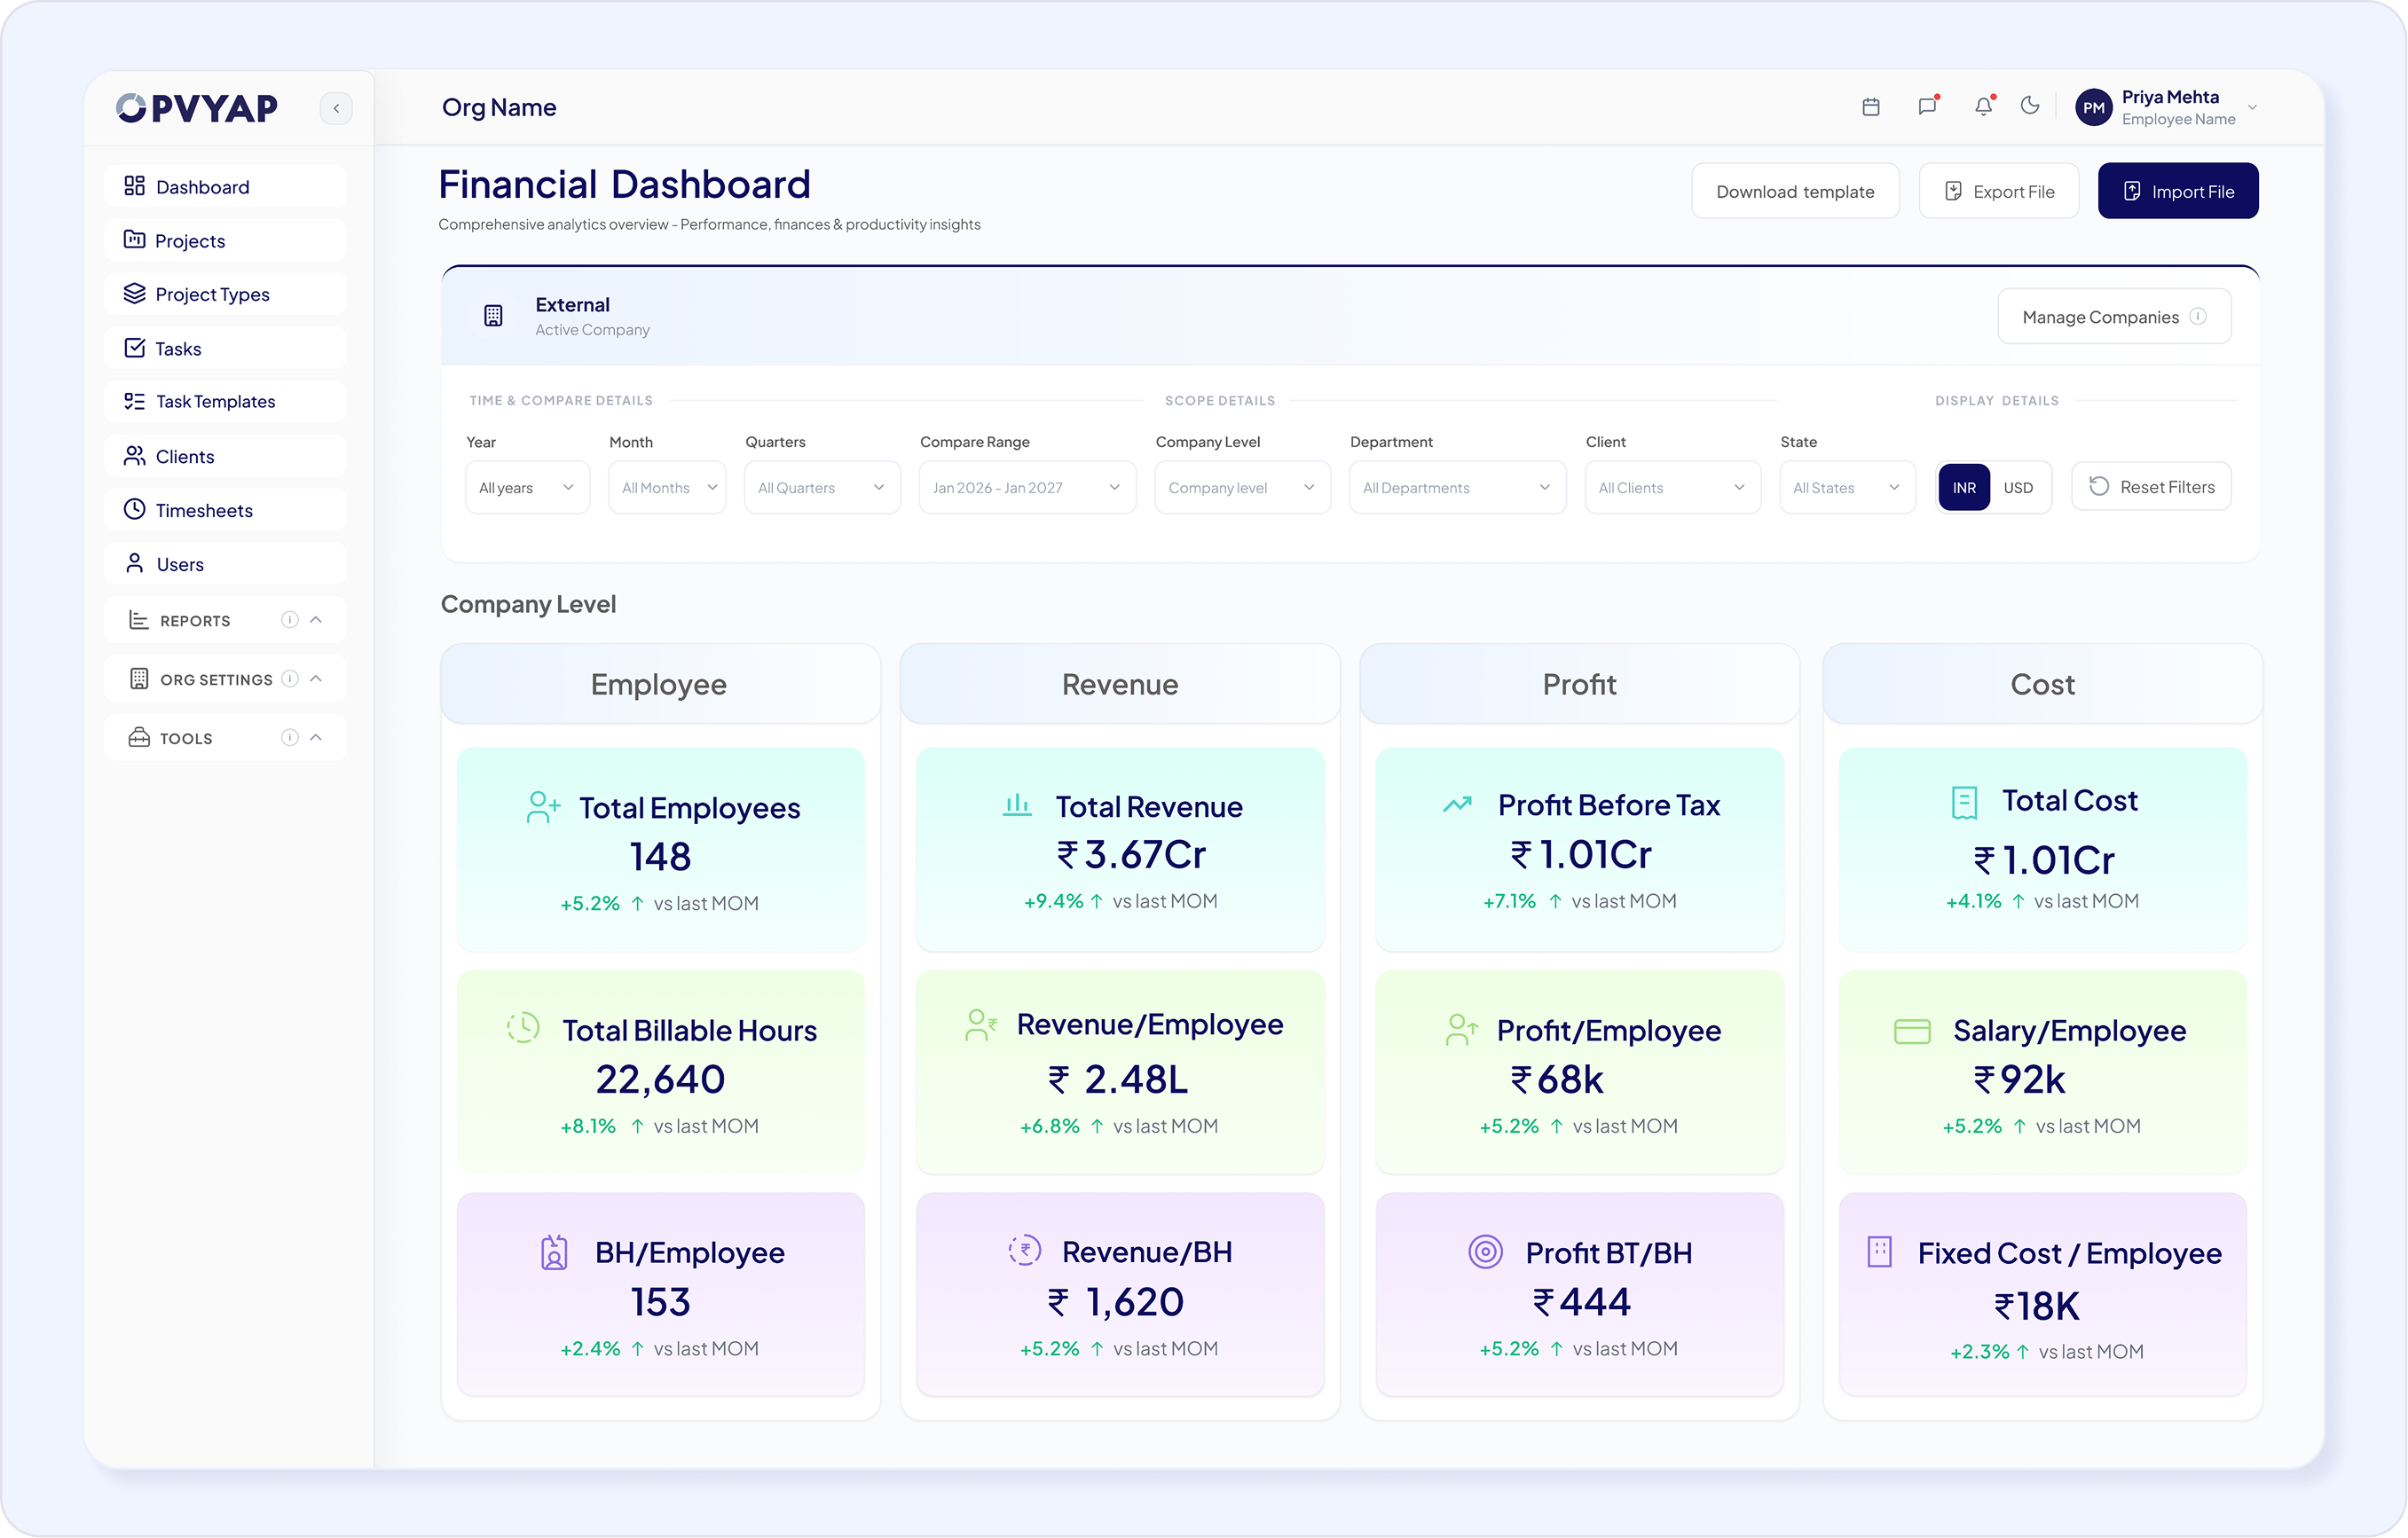
Task: Open the Compare Range dropdown
Action: click(x=1027, y=488)
